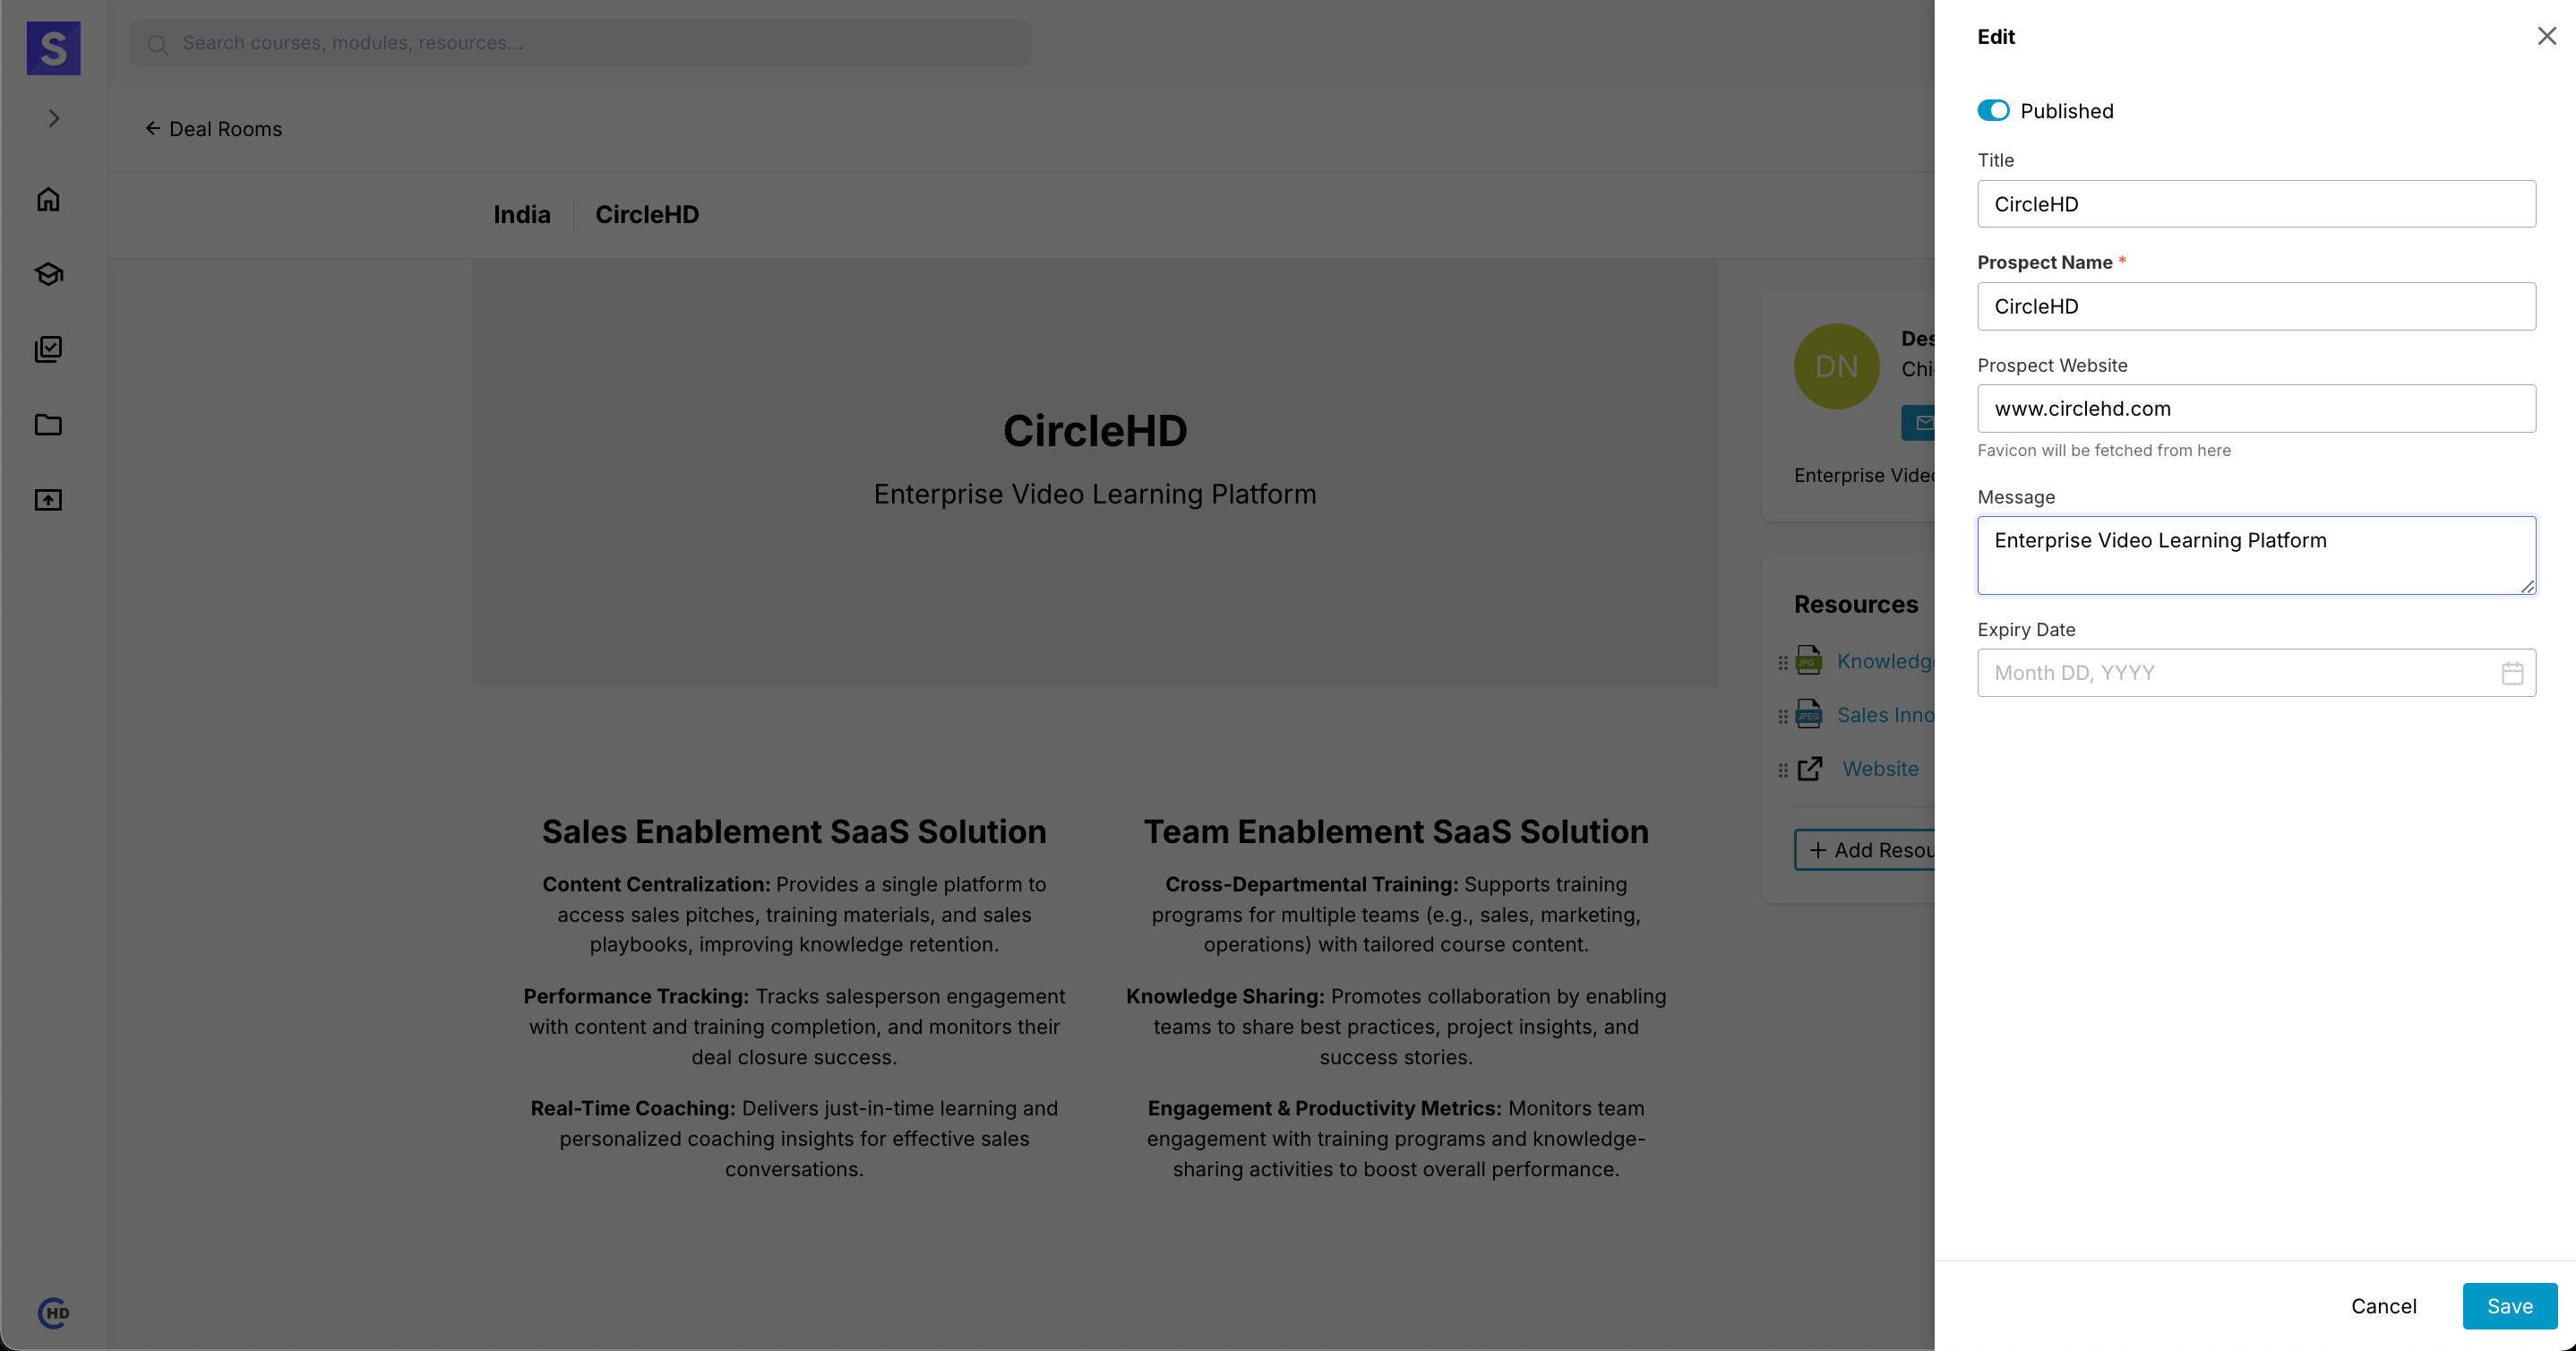2576x1351 pixels.
Task: Click the purple S app logo
Action: [53, 48]
